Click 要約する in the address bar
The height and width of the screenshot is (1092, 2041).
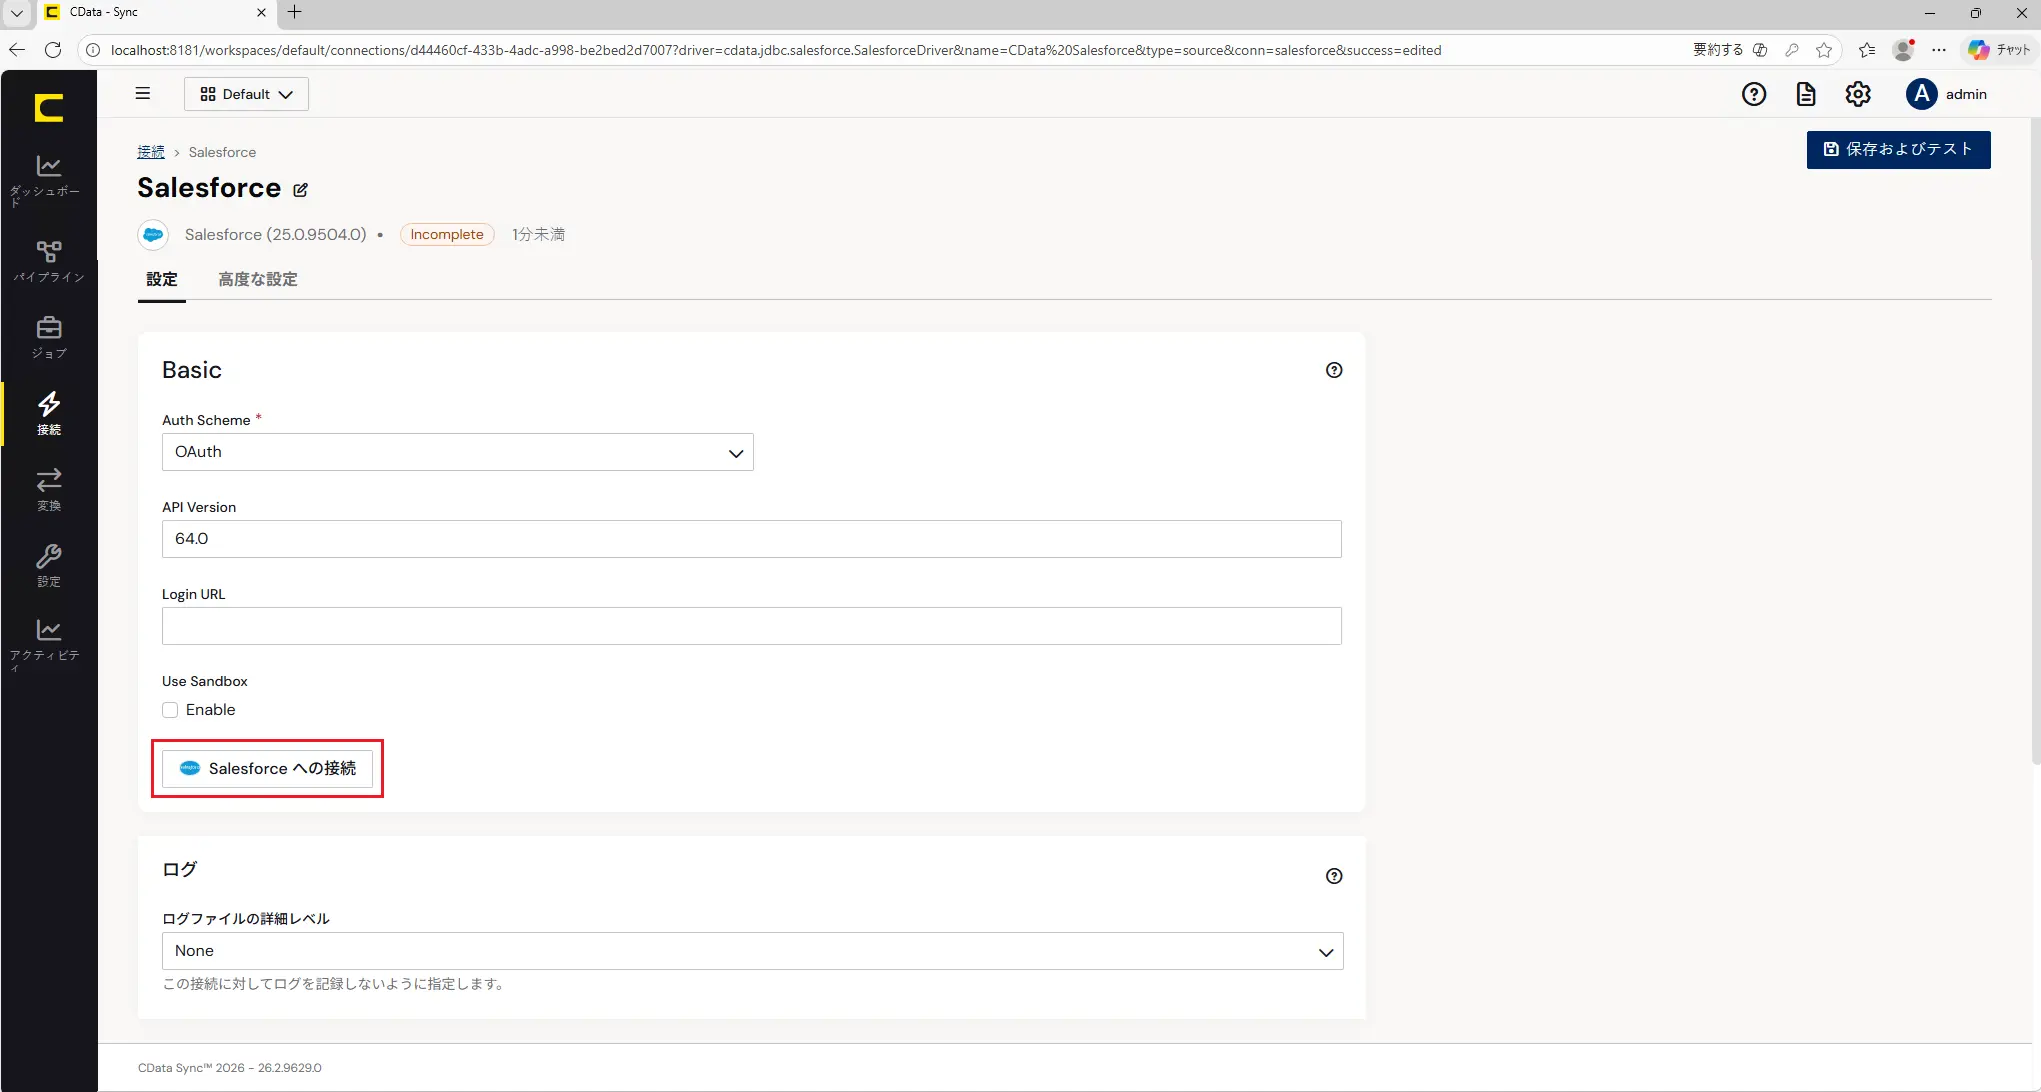[1718, 50]
